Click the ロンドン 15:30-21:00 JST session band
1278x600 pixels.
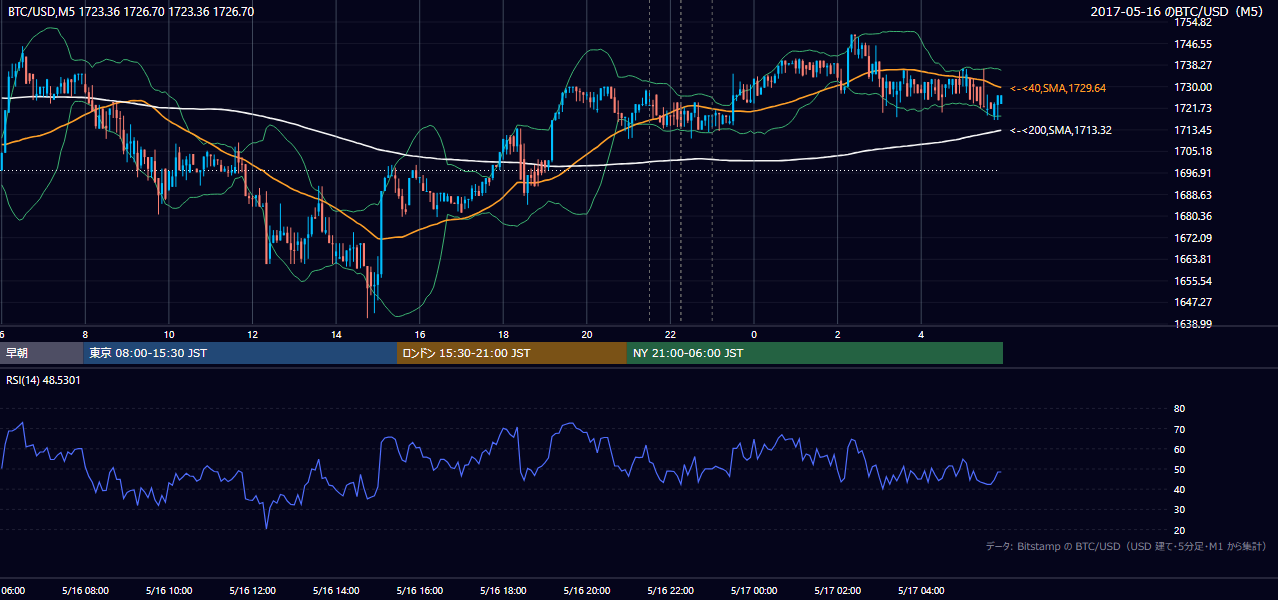(512, 353)
